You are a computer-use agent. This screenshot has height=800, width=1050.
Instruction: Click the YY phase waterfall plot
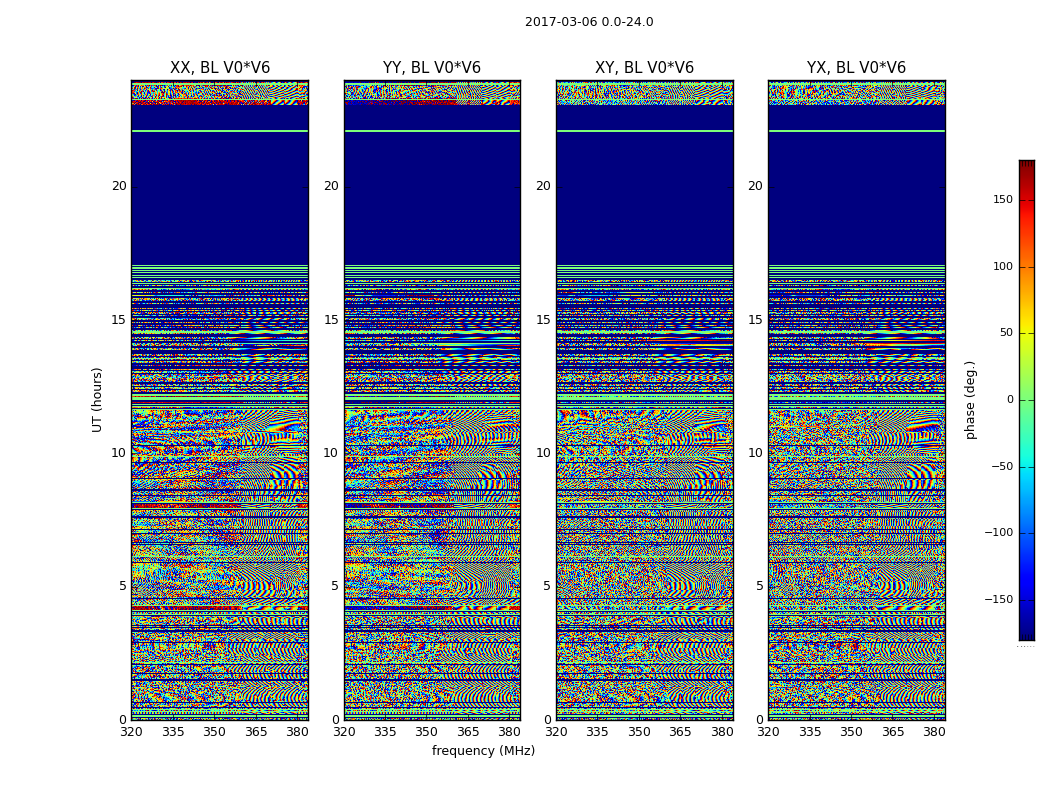(432, 400)
